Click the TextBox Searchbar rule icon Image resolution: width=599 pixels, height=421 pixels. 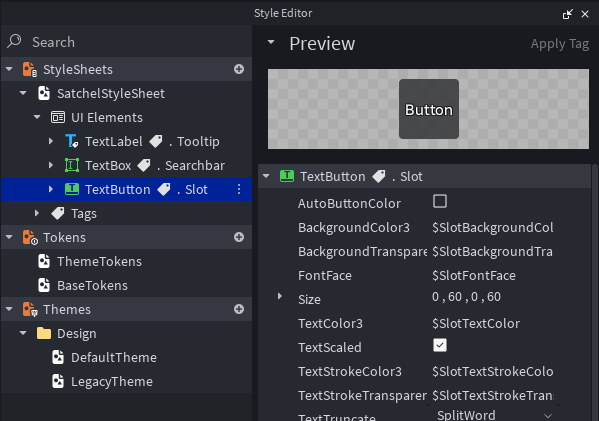[72, 165]
